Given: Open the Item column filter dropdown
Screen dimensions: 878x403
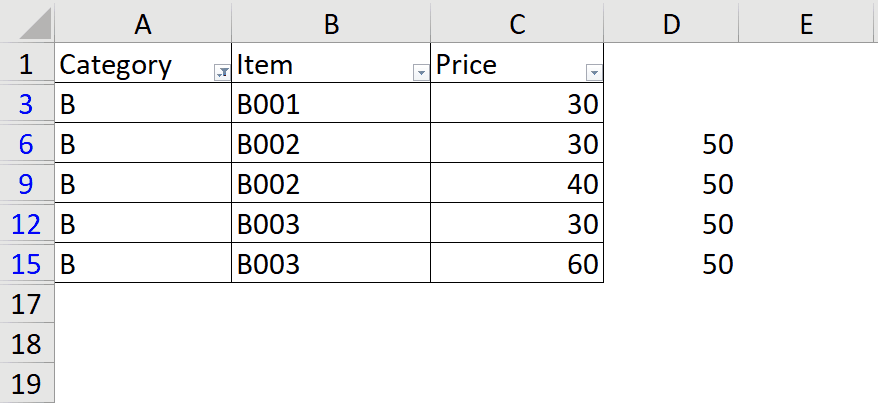Looking at the screenshot, I should coord(421,72).
